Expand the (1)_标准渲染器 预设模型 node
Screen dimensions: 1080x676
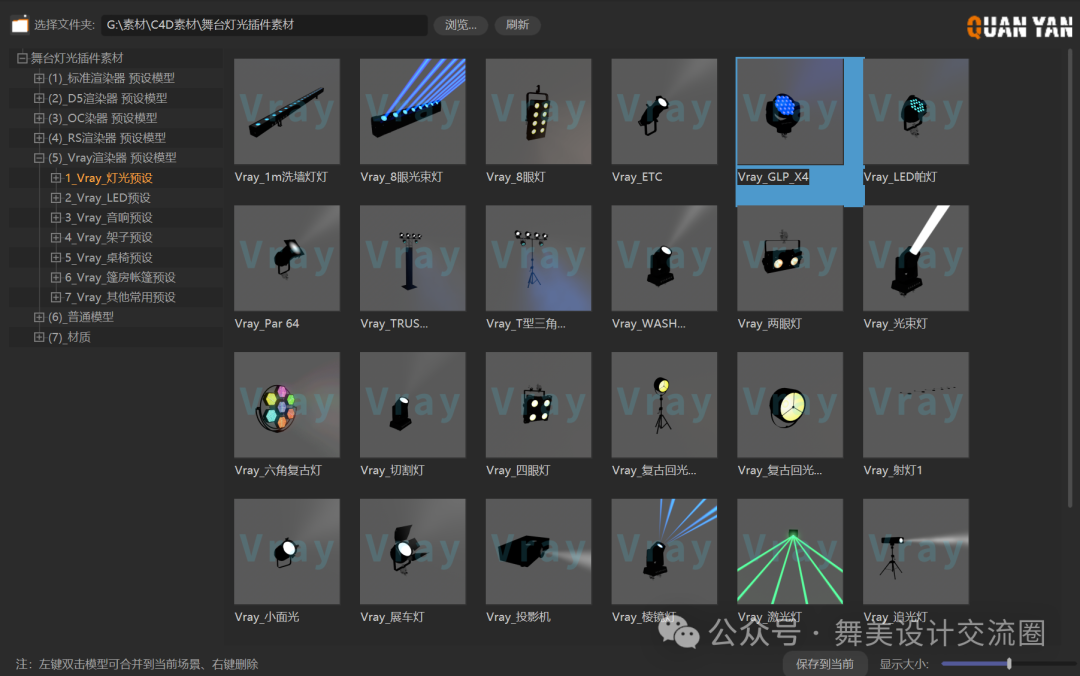click(39, 78)
